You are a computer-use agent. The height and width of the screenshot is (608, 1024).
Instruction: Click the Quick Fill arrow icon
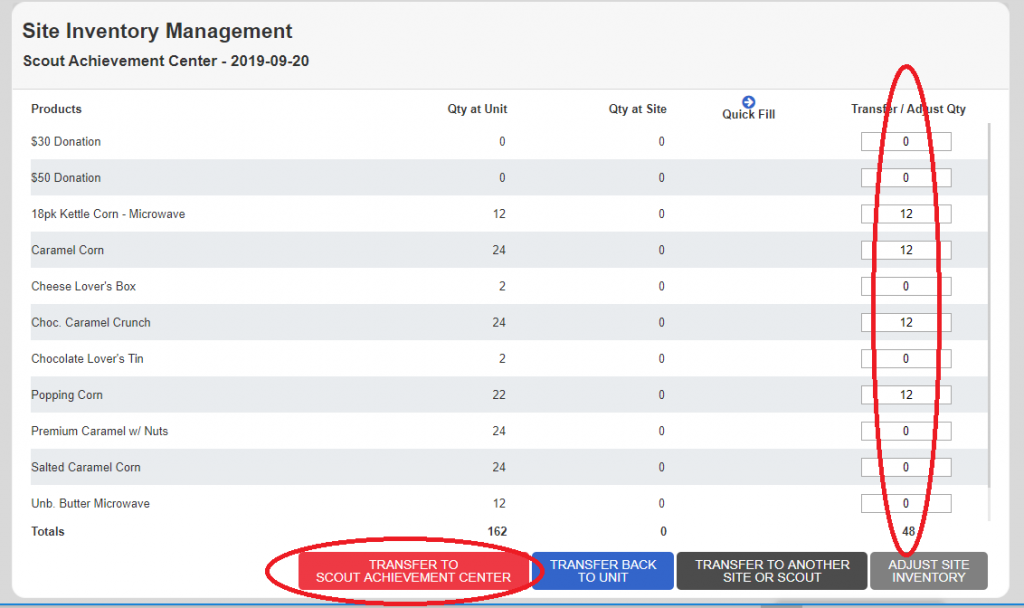(x=748, y=102)
